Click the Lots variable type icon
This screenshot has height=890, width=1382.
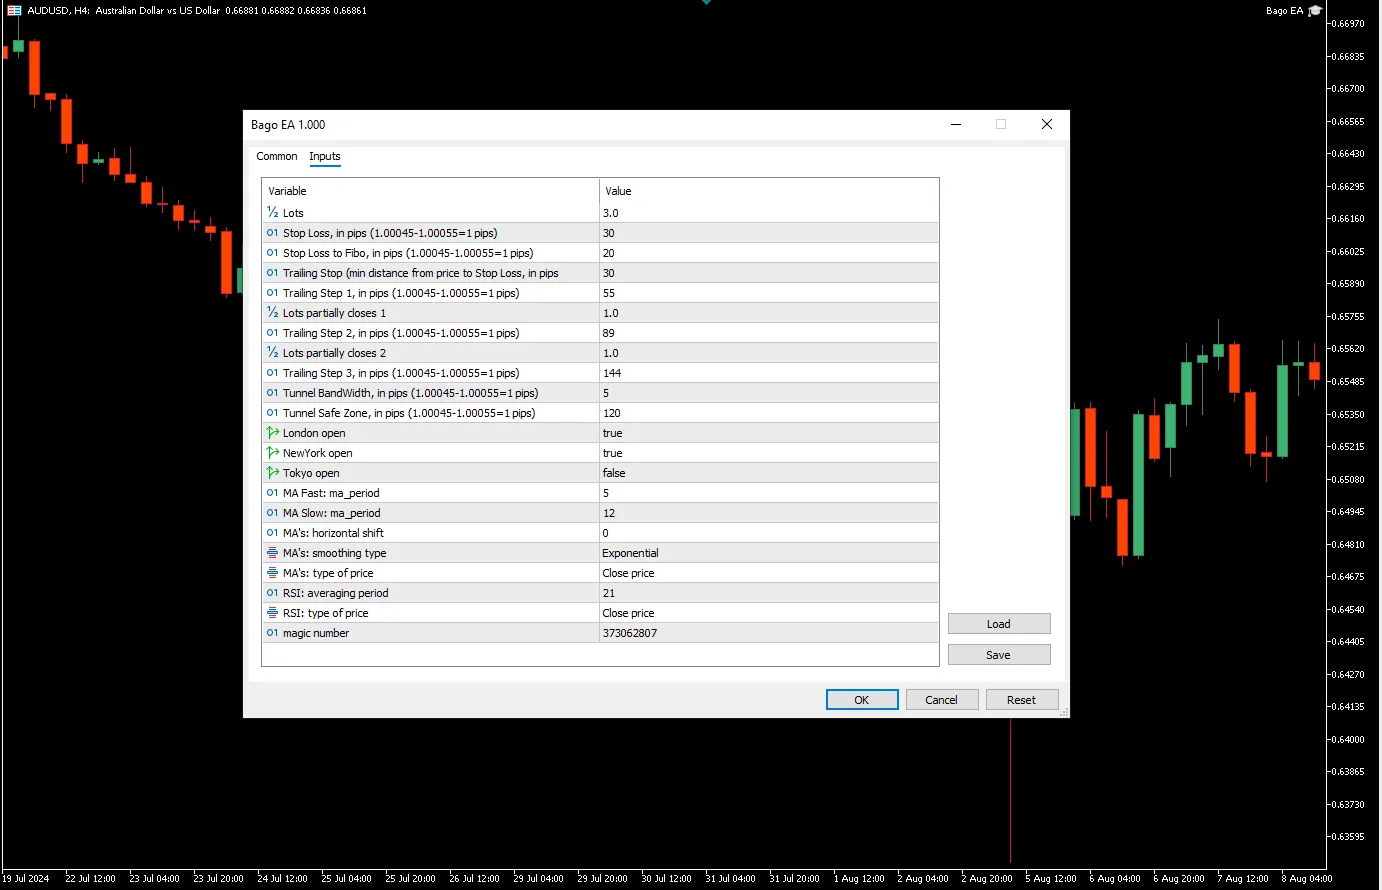(272, 213)
